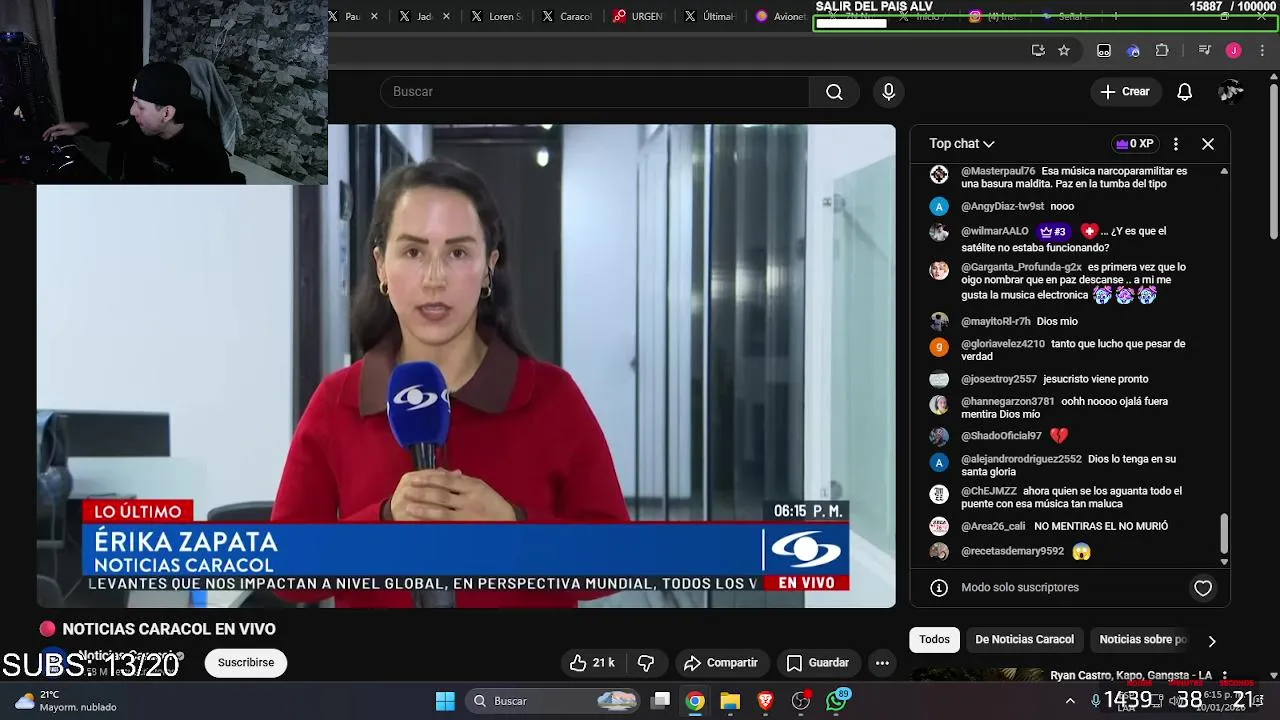The width and height of the screenshot is (1280, 720).
Task: Click @gloriavelez4210 username in chat
Action: click(1002, 343)
